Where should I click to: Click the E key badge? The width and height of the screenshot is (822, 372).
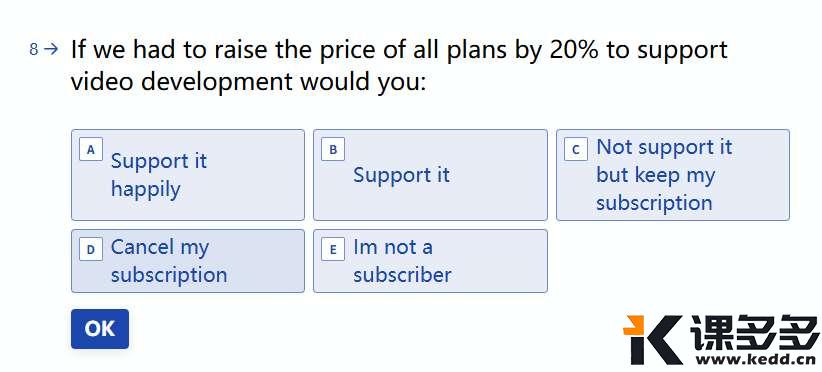click(333, 249)
